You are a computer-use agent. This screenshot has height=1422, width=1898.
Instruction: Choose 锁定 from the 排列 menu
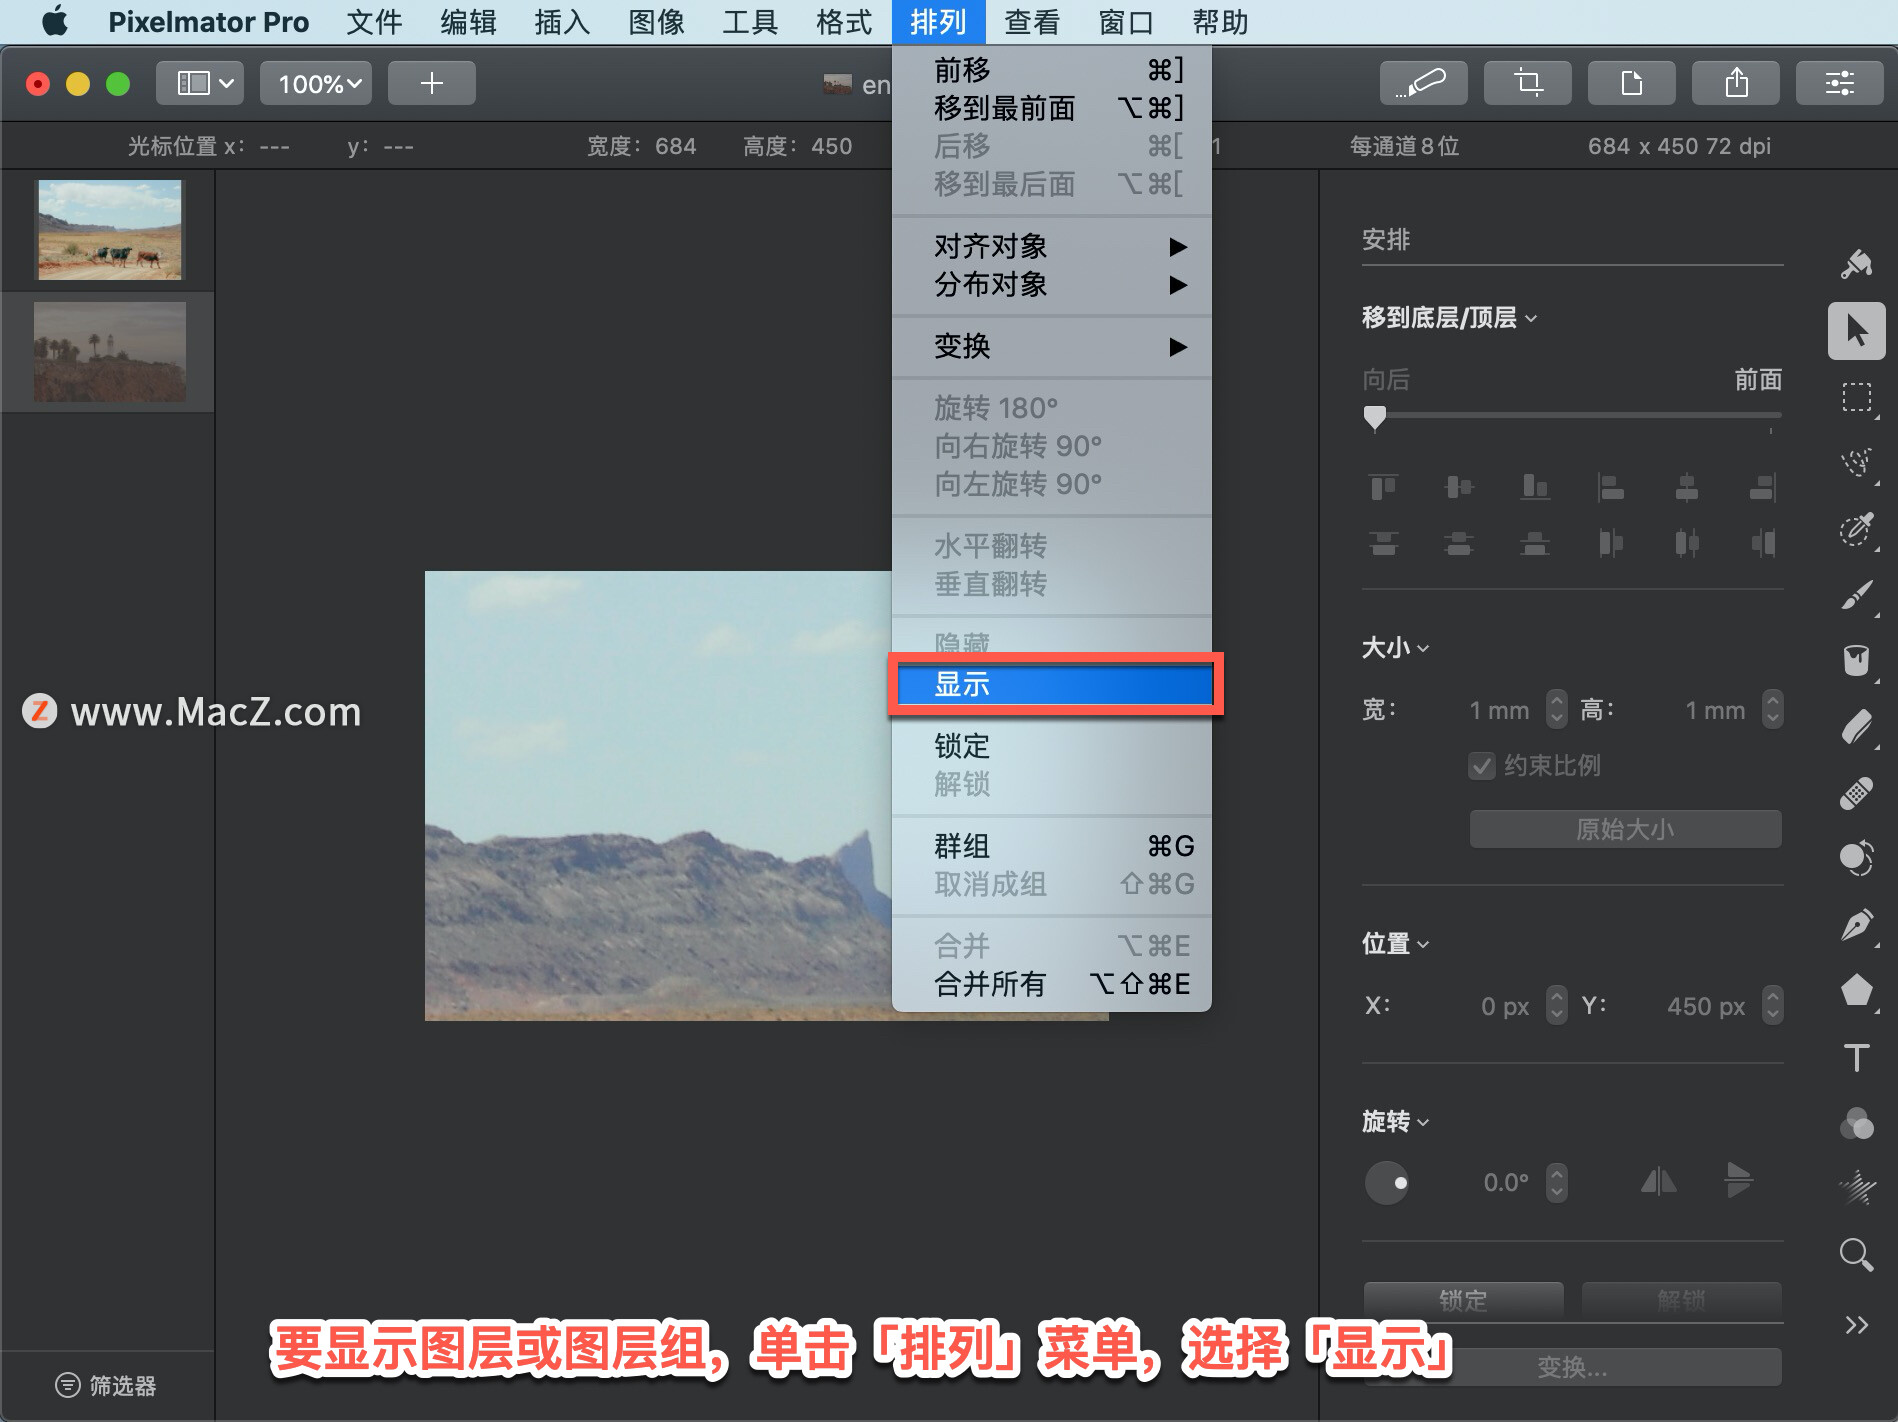pos(1051,746)
